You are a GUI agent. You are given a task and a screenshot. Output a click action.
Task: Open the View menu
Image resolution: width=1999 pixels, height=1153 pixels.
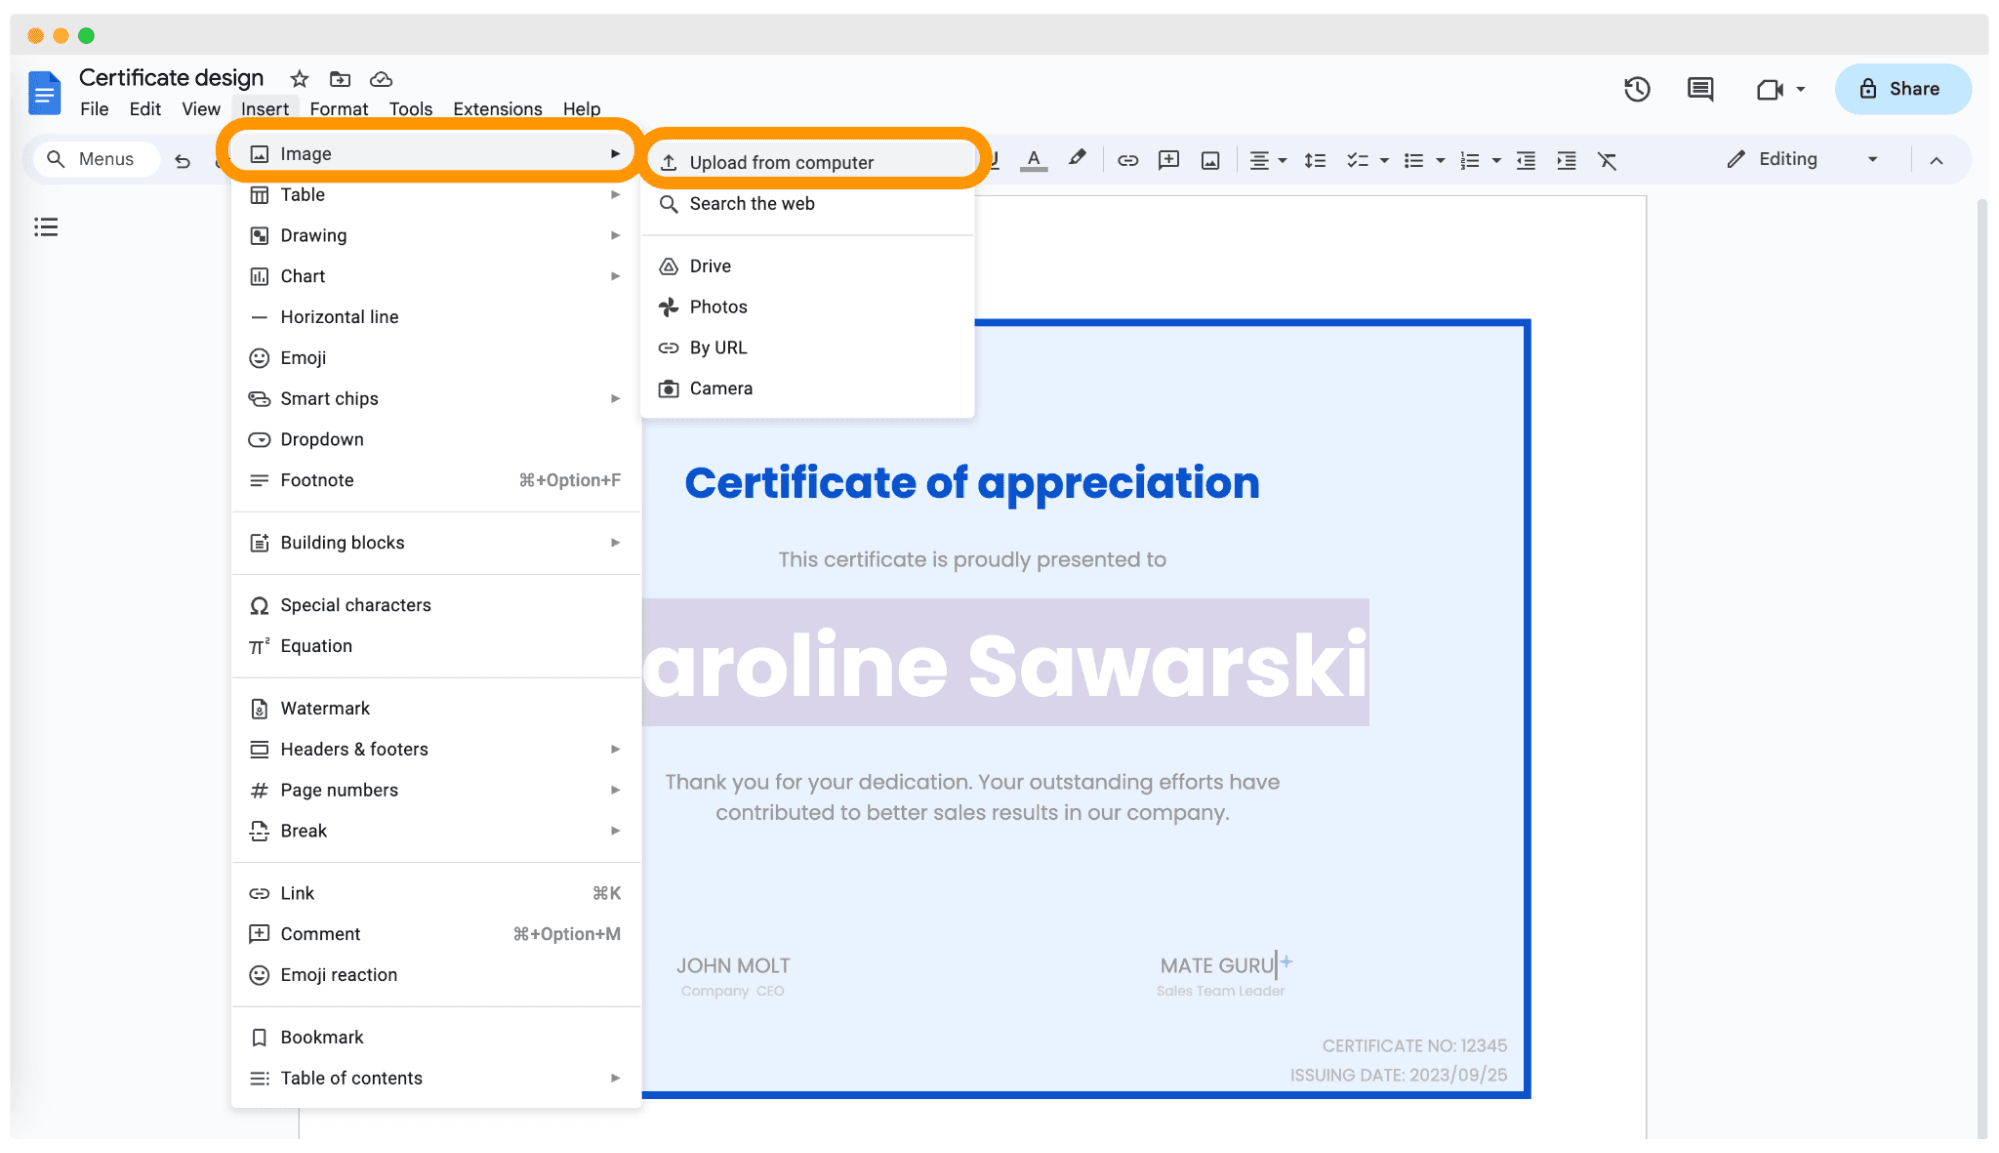200,109
